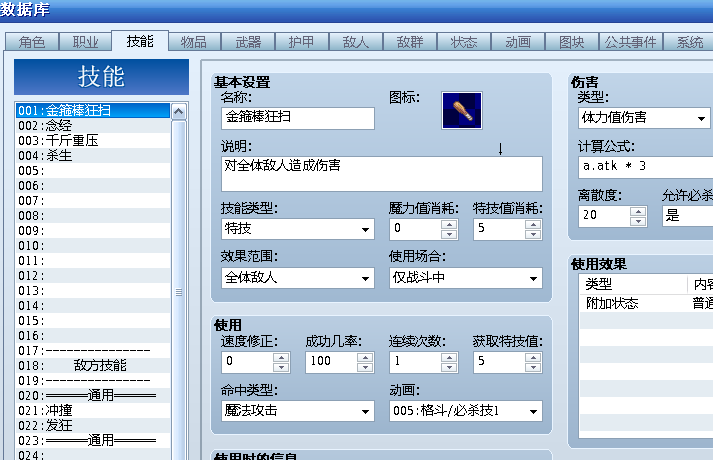Expand the 命中类型 dropdown showing 魔法攻击

pyautogui.click(x=298, y=411)
